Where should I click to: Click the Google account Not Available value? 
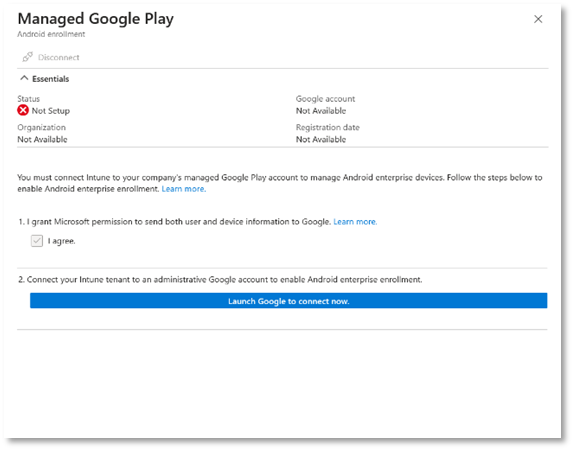[x=321, y=111]
